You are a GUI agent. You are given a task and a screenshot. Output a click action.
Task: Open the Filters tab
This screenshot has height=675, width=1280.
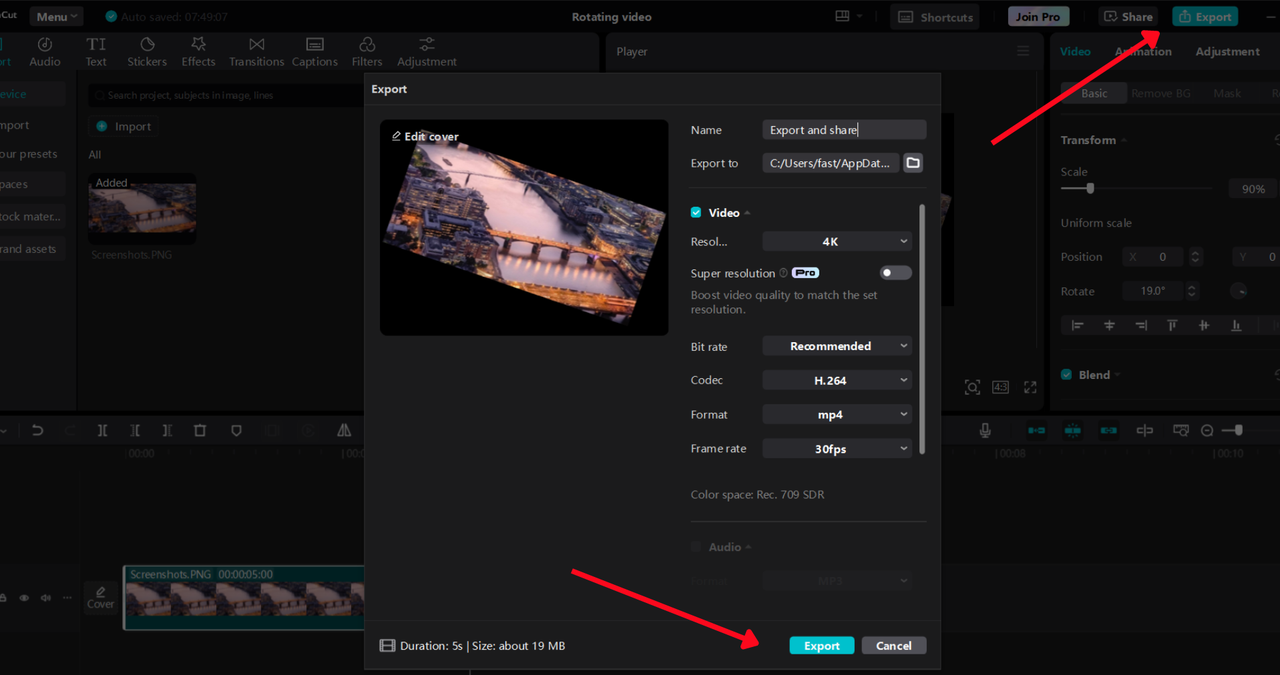[367, 52]
